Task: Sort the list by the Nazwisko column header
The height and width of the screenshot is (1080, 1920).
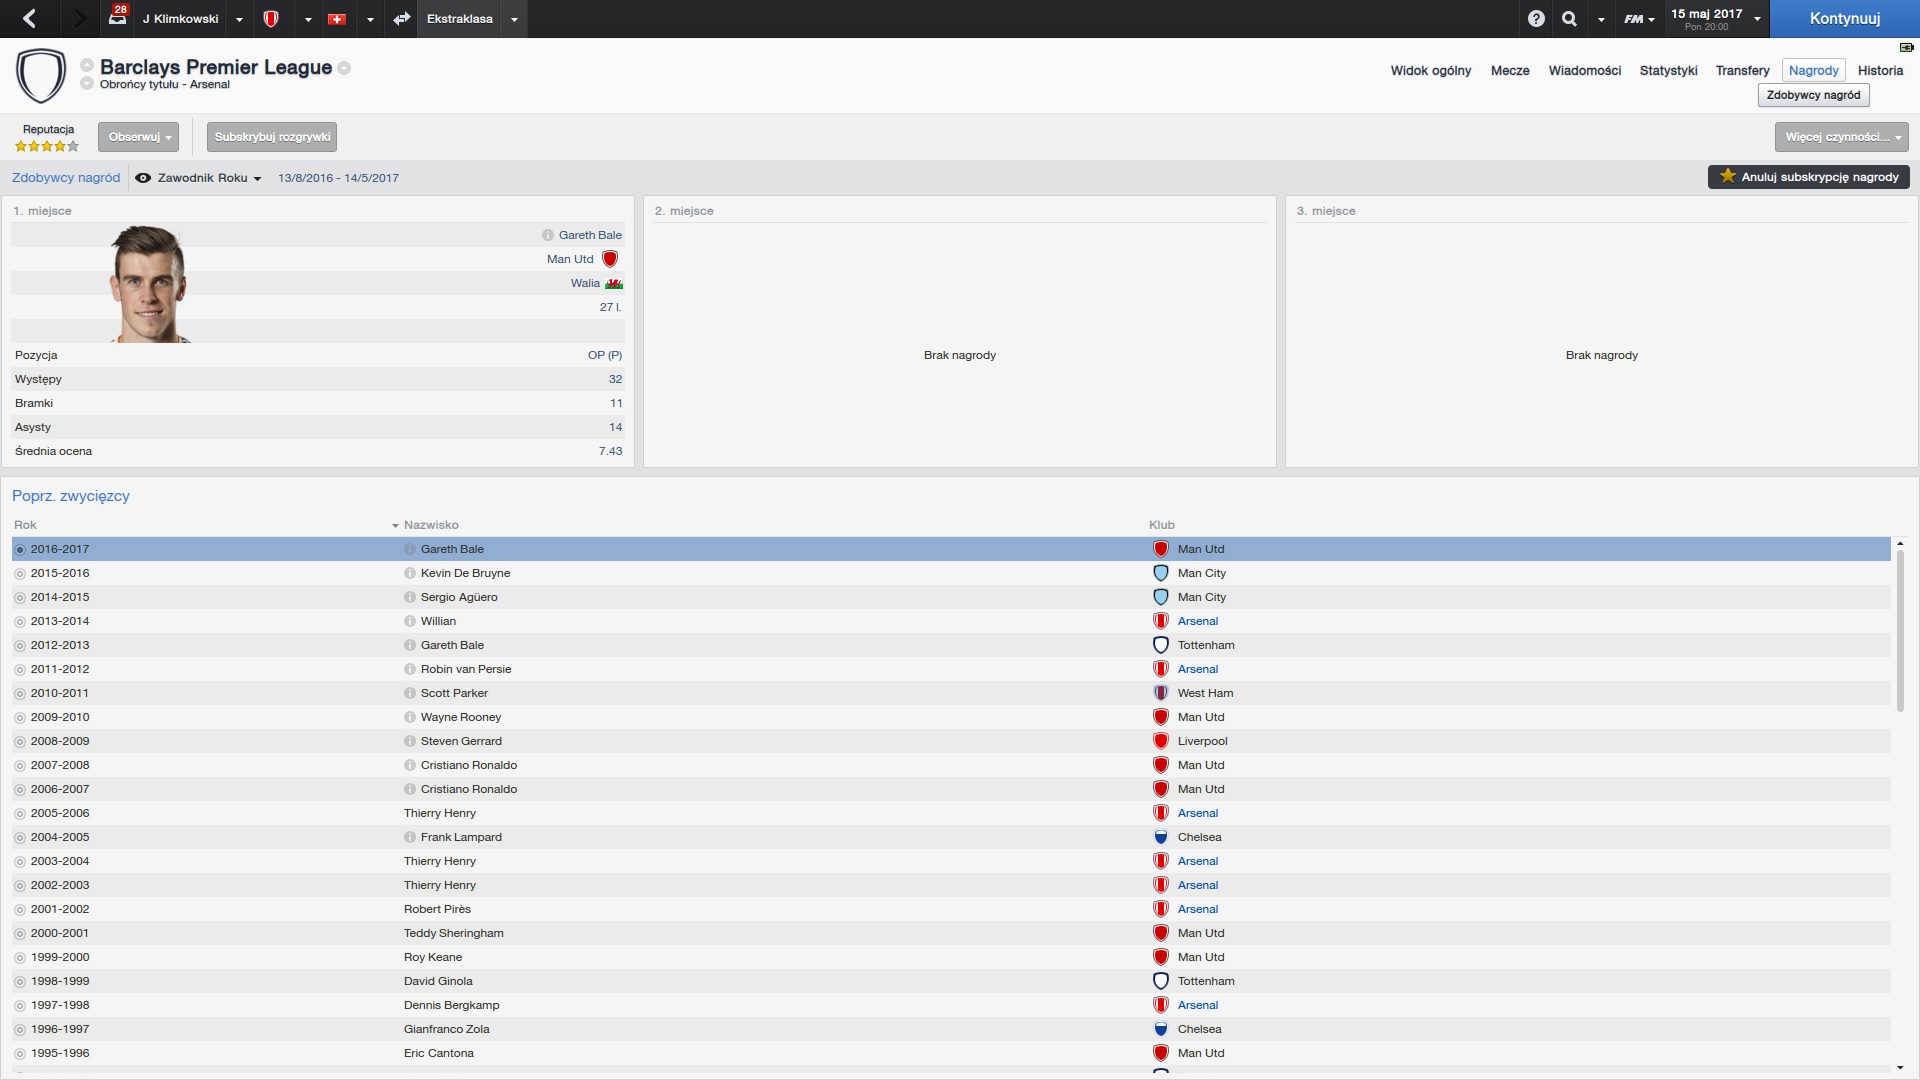Action: click(x=431, y=525)
